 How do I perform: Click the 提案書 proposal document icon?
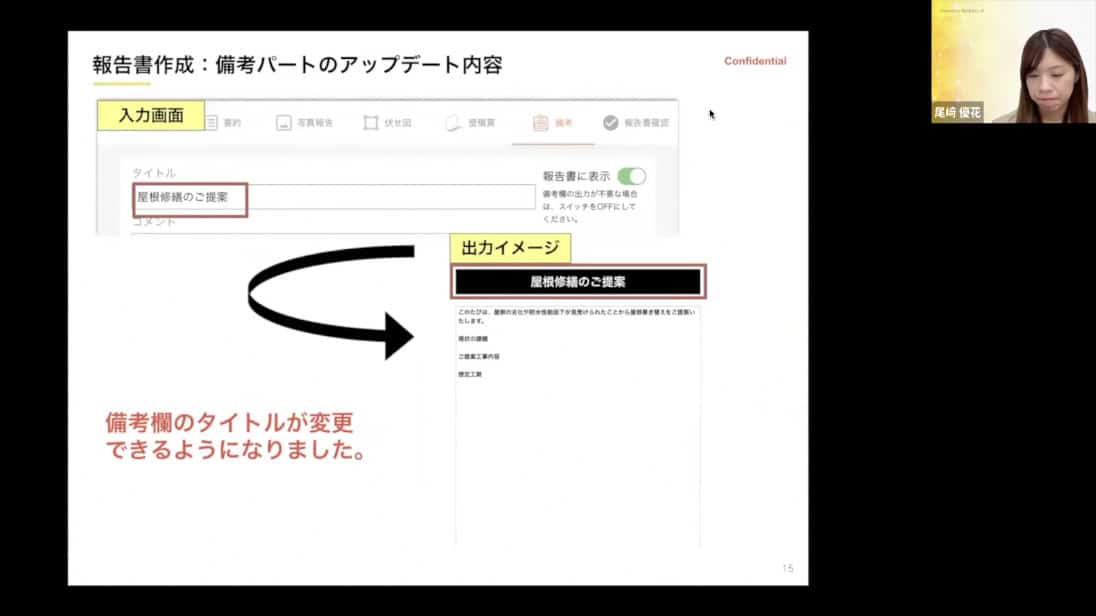tap(453, 123)
